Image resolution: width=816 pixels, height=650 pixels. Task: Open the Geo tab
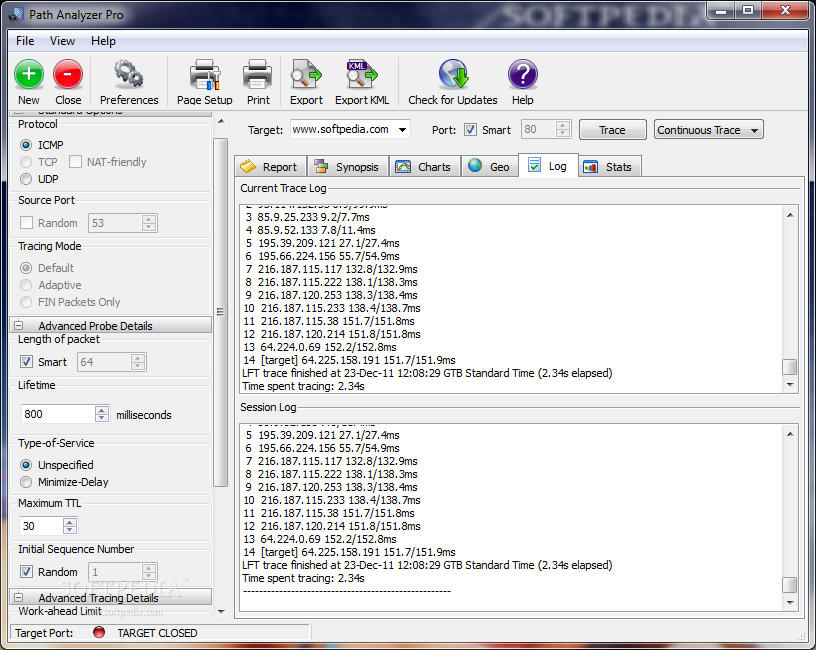click(489, 167)
